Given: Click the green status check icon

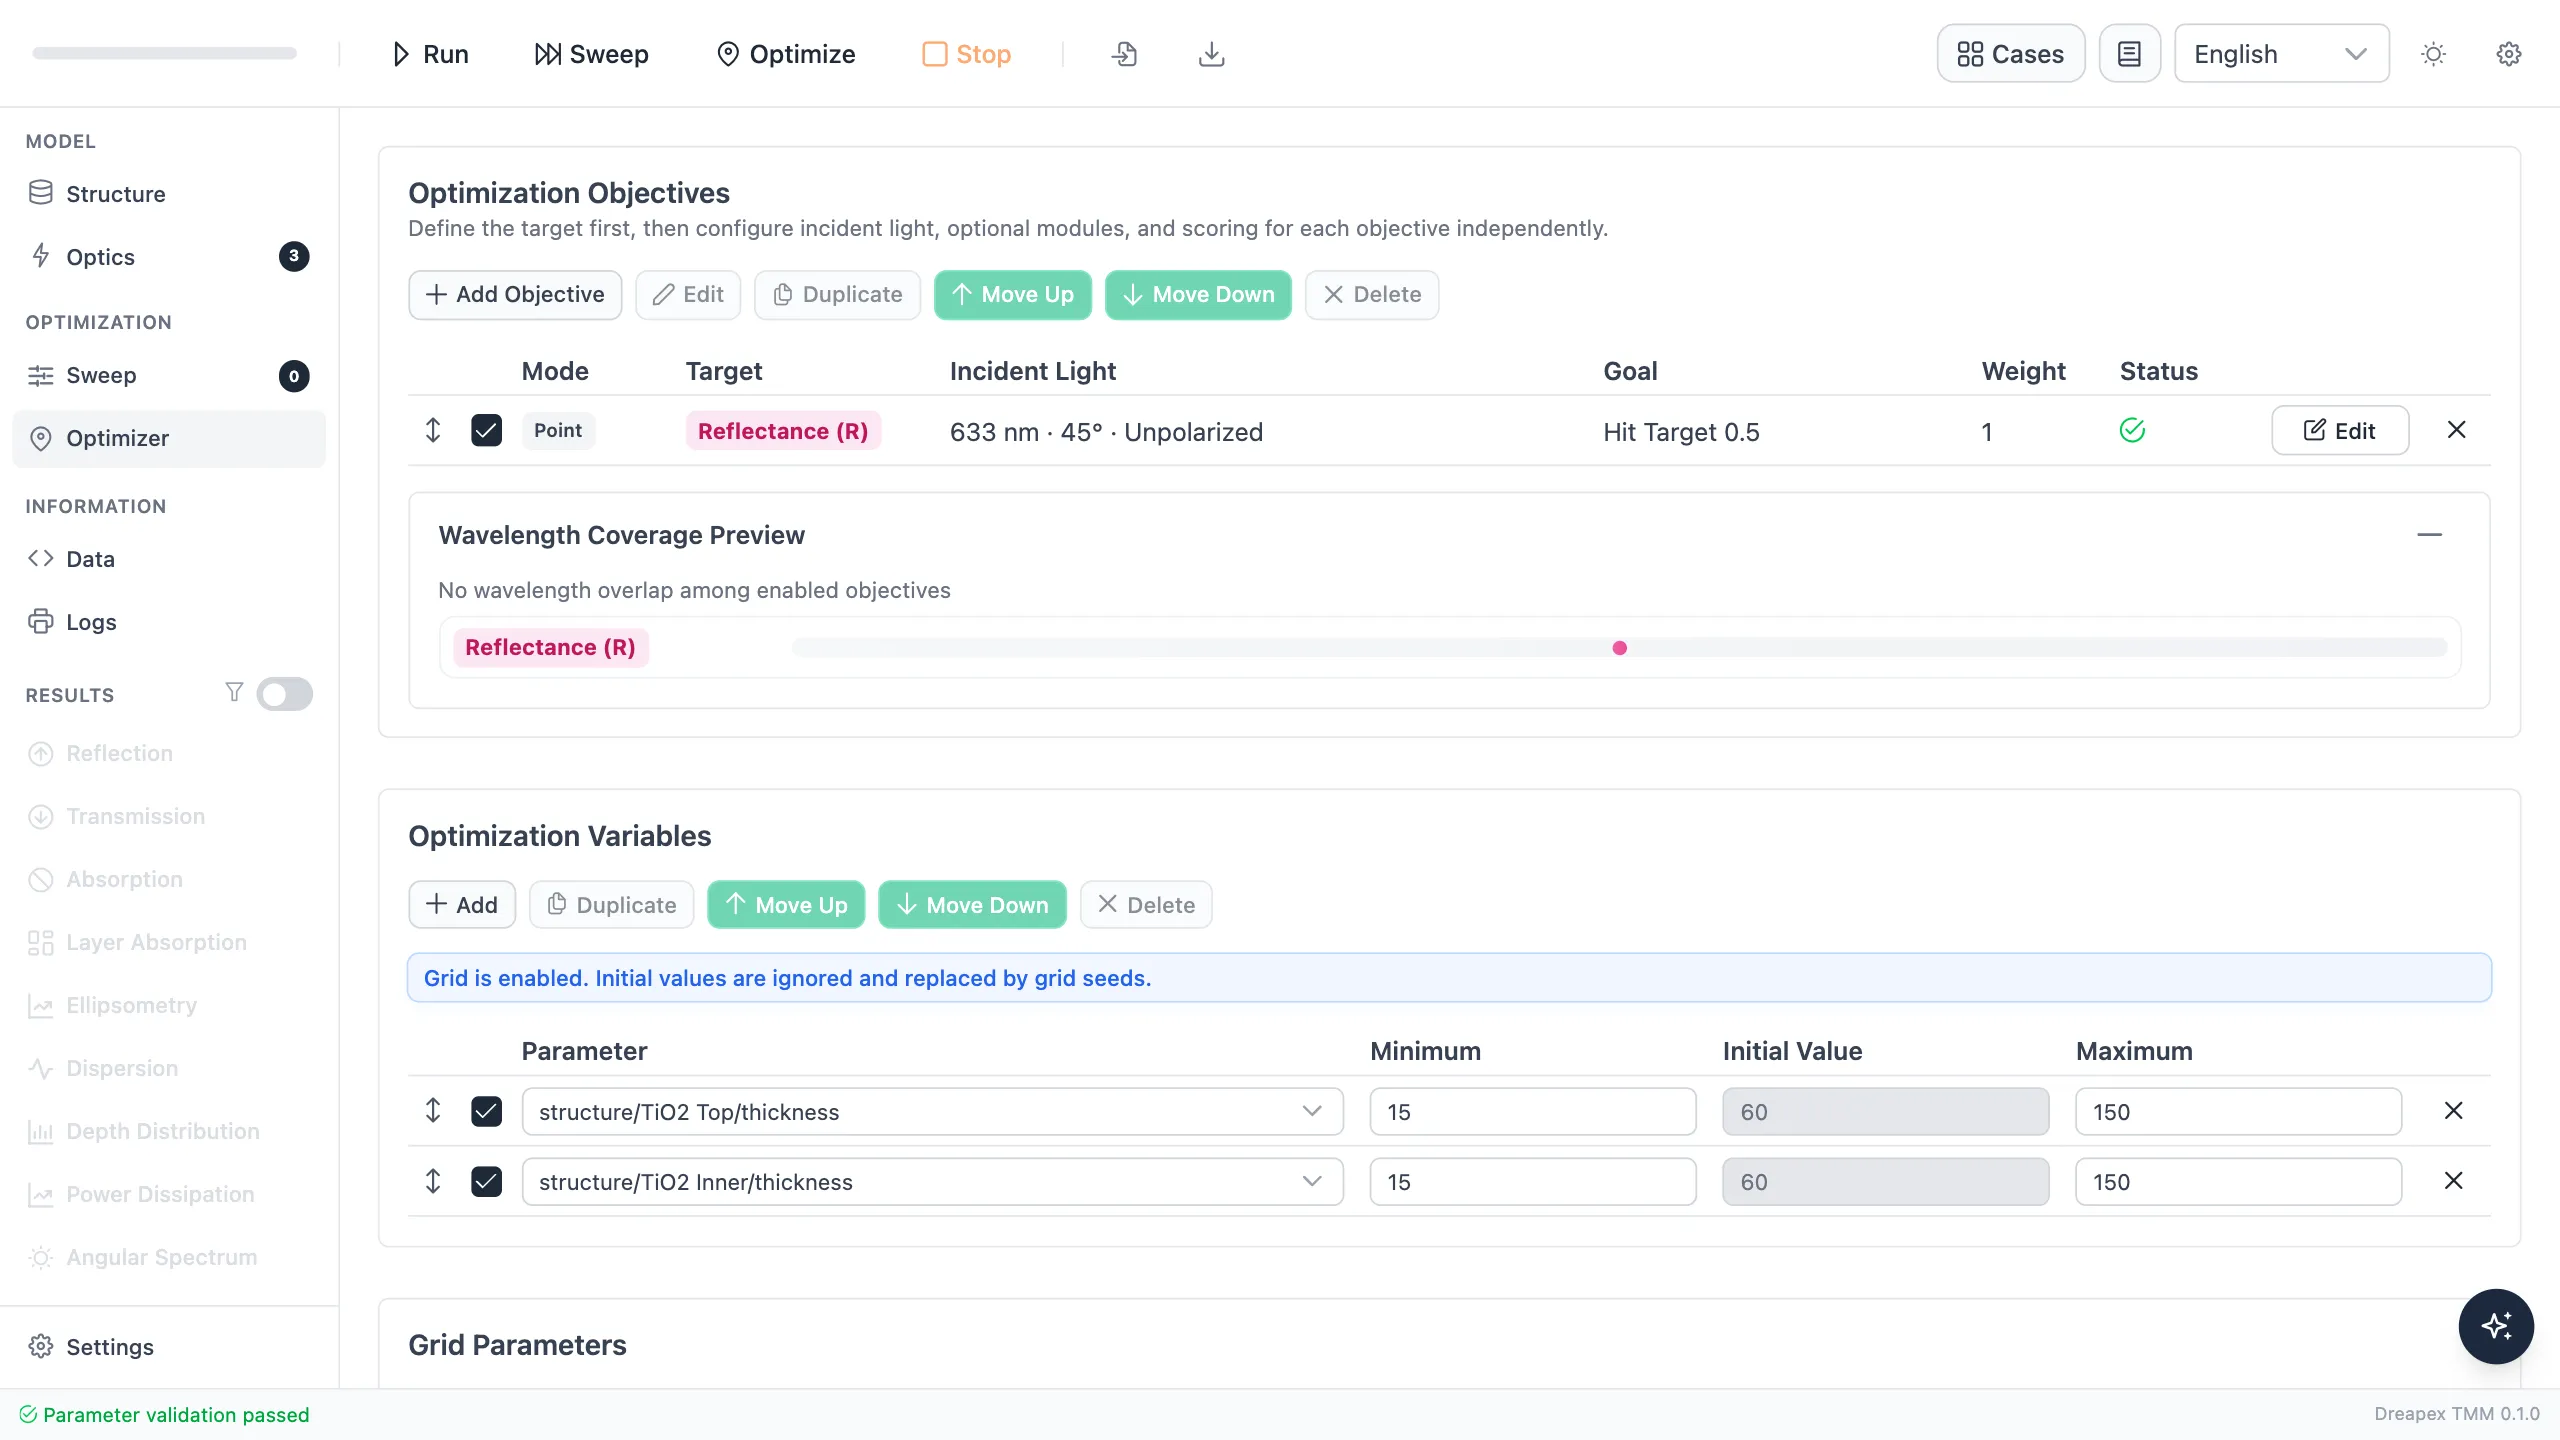Looking at the screenshot, I should pyautogui.click(x=2132, y=430).
